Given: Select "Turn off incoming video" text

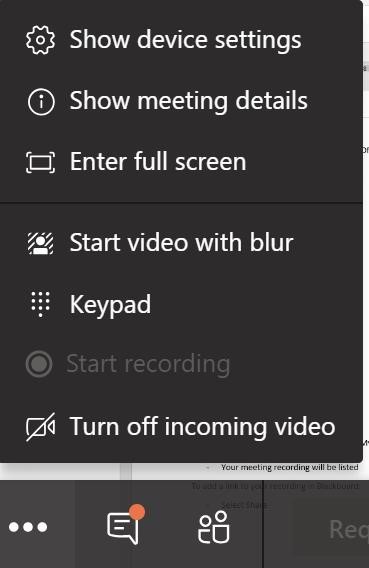Looking at the screenshot, I should click(x=202, y=426).
